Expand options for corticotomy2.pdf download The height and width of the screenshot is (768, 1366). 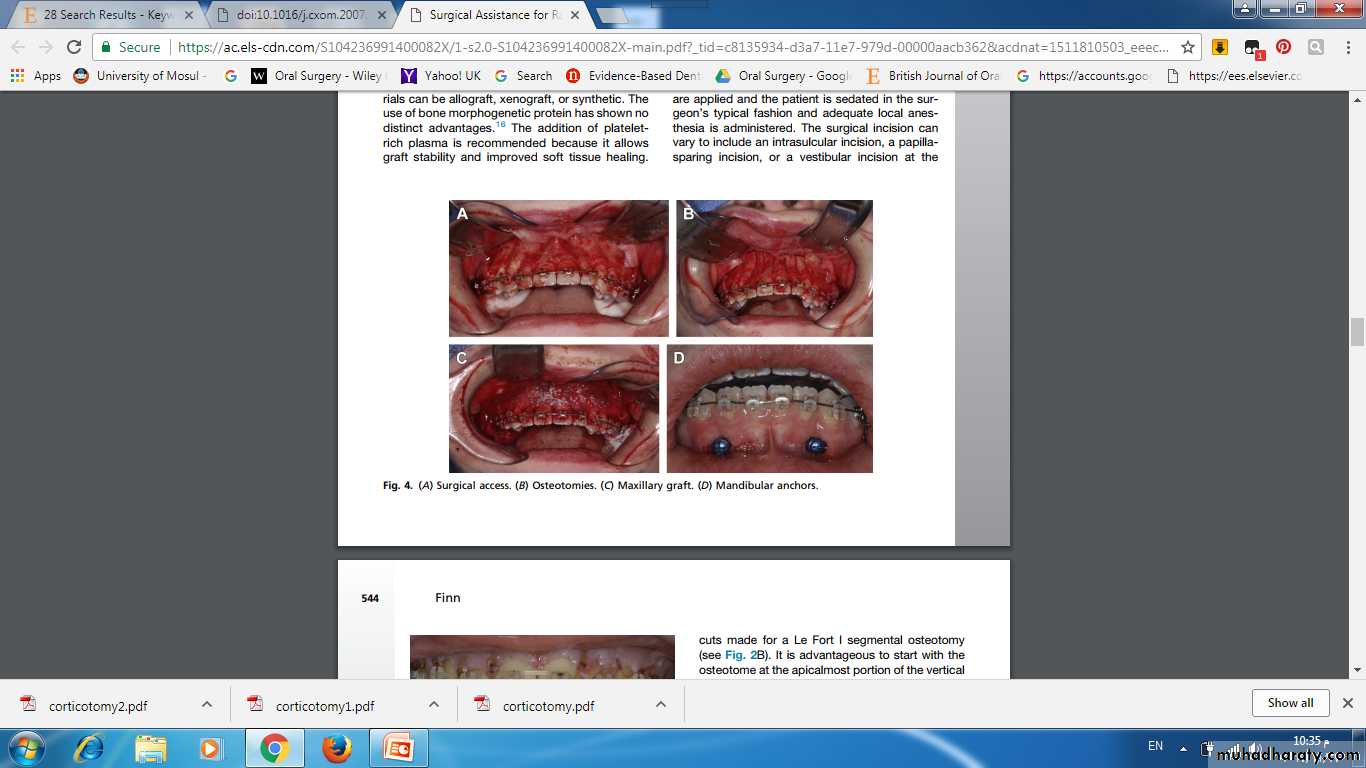[207, 704]
